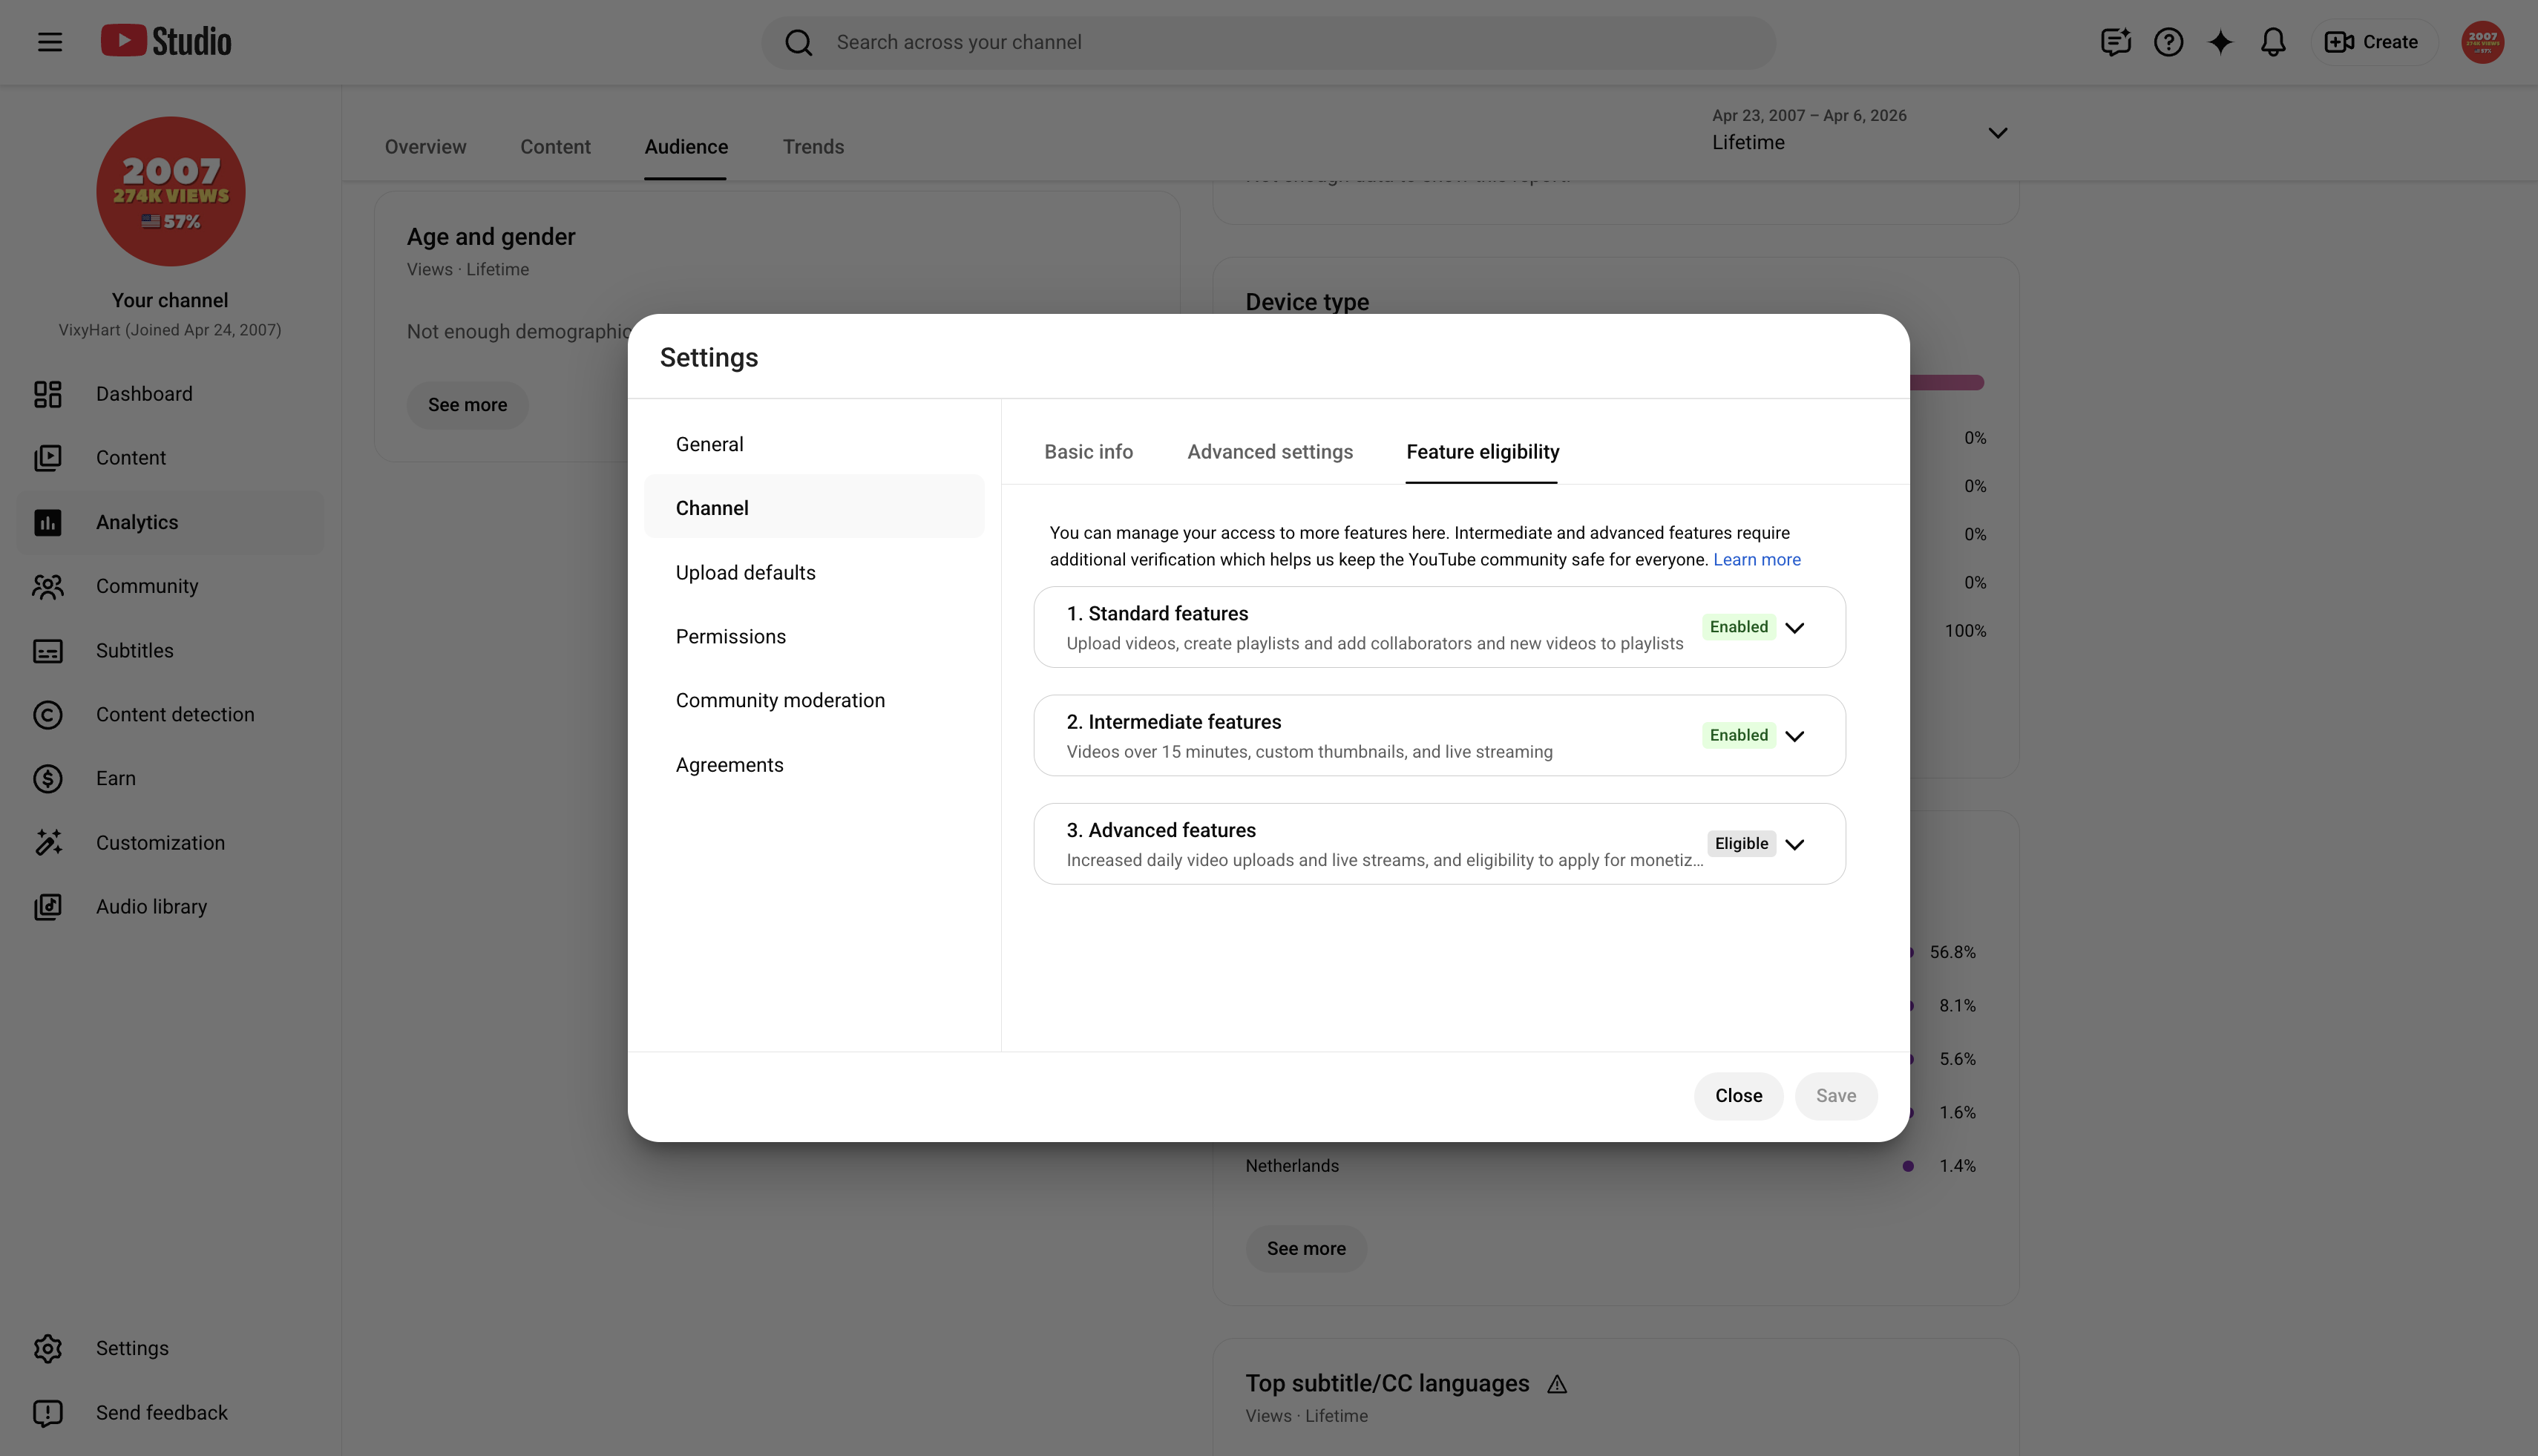Click the Send feedback icon

pos(48,1413)
